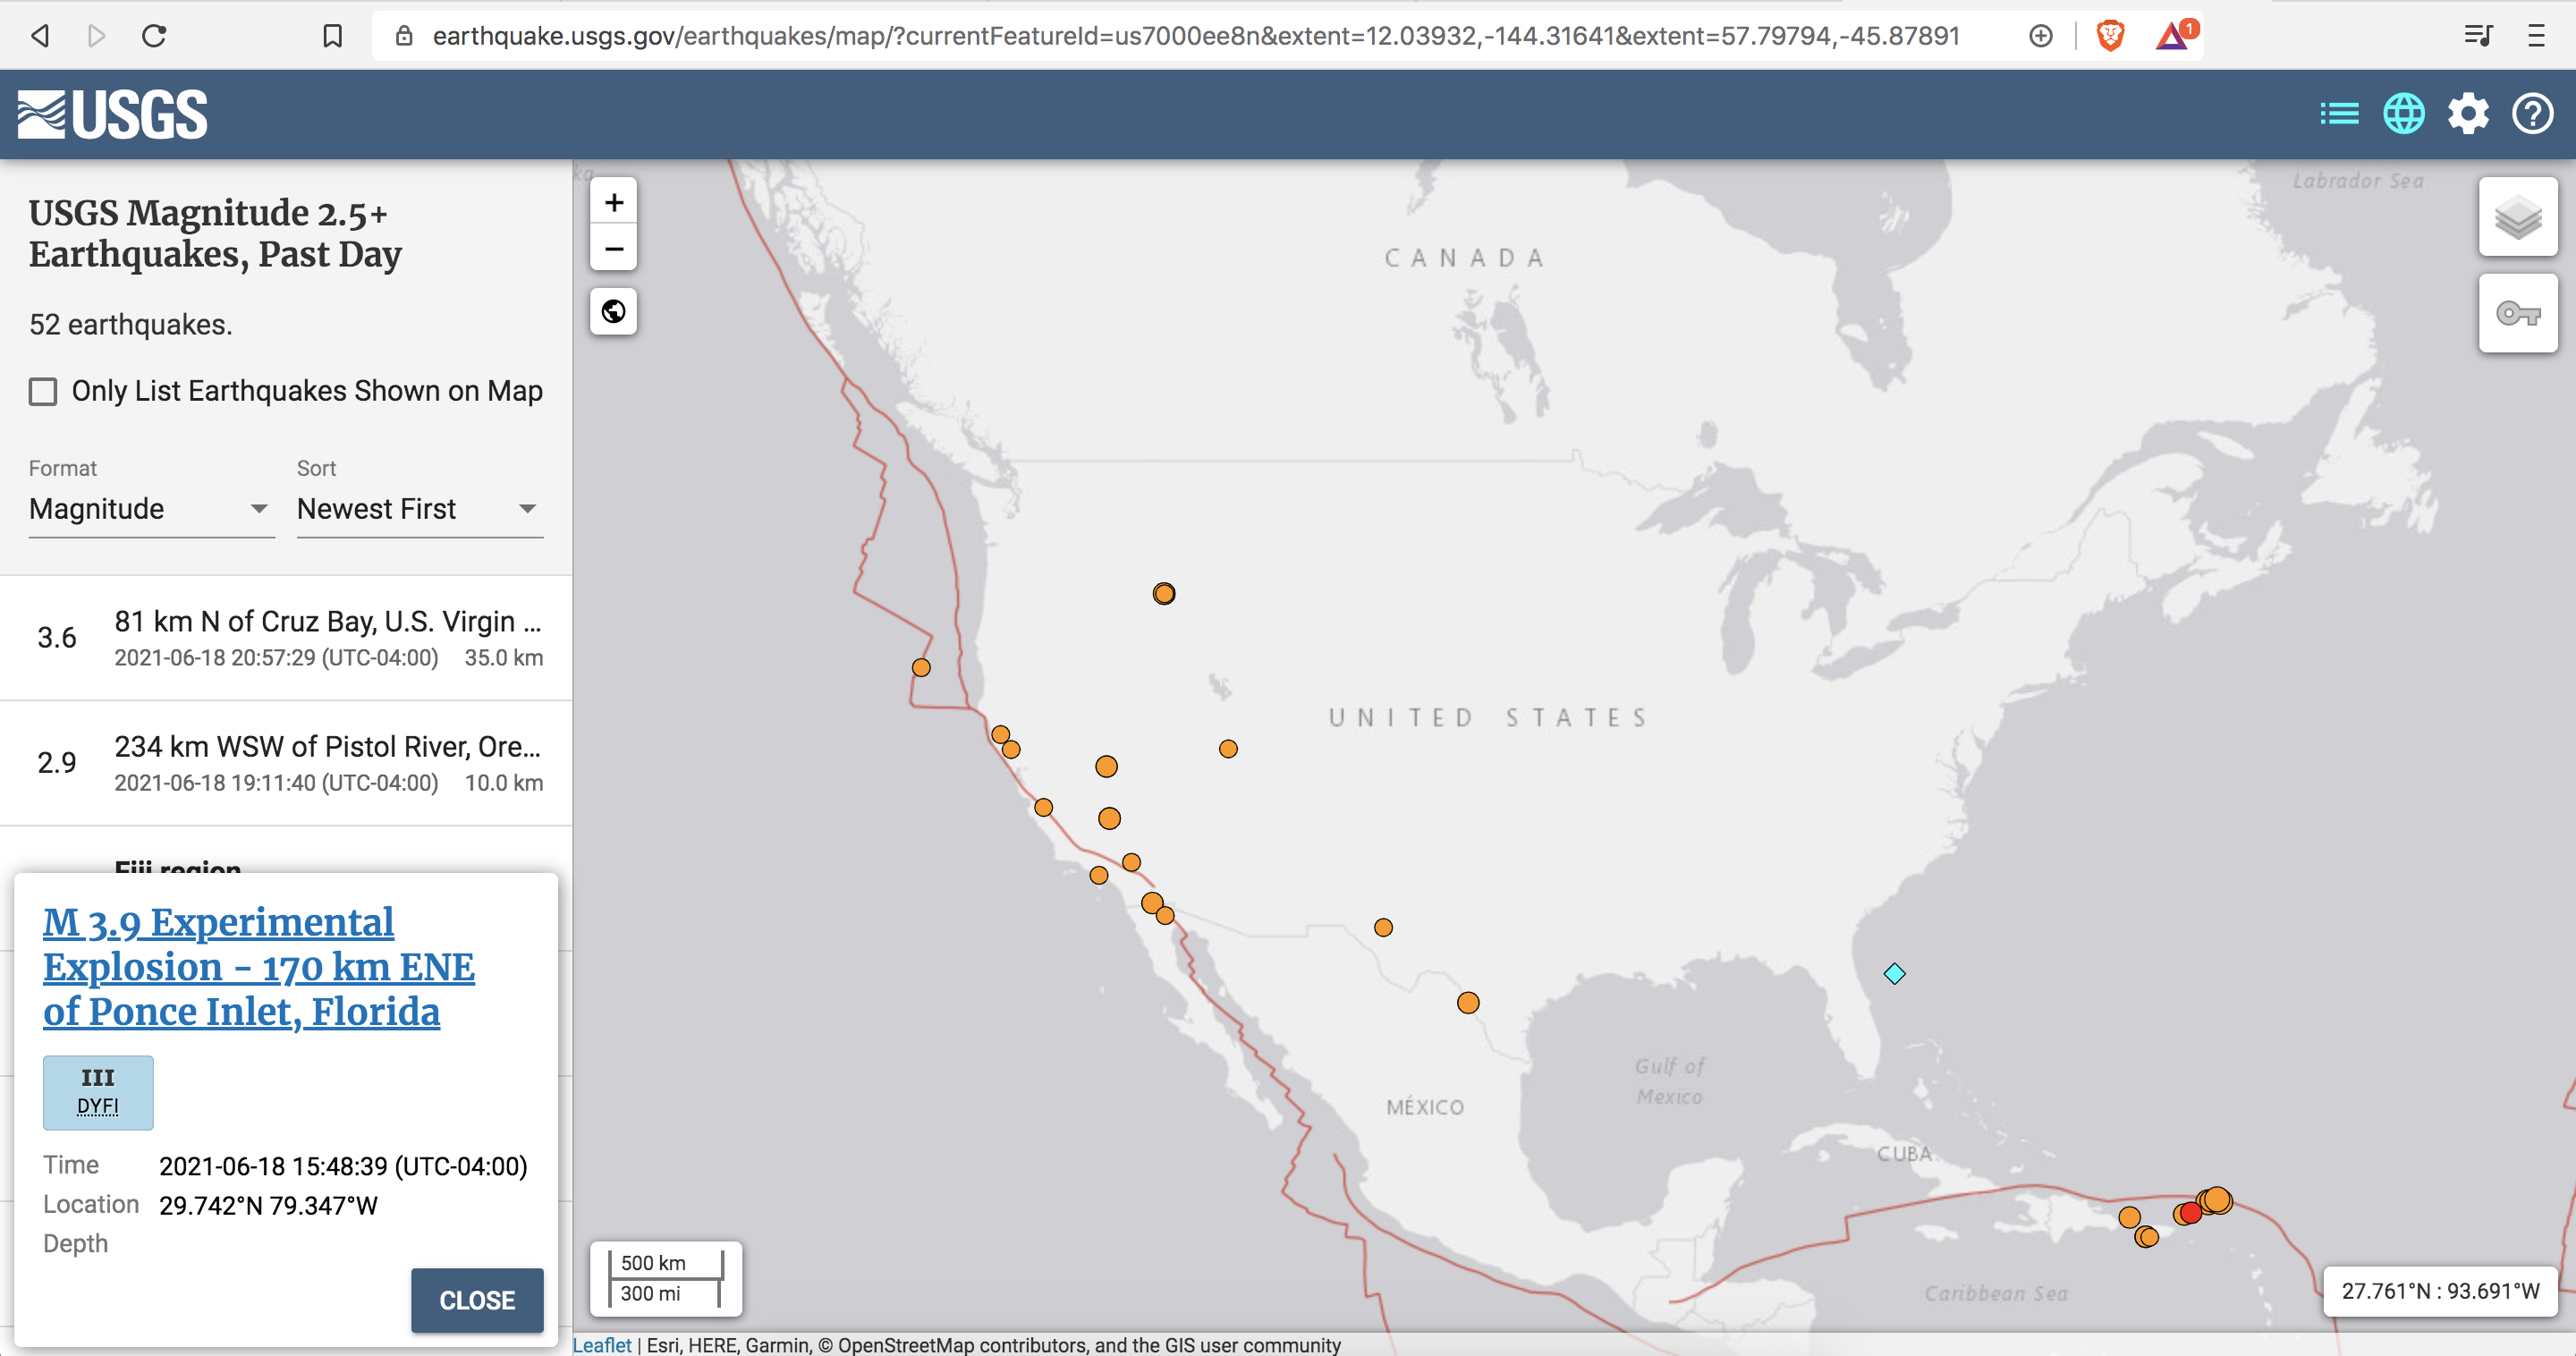
Task: Select 3.6 Cruz Bay earthquake list row
Action: click(x=286, y=638)
